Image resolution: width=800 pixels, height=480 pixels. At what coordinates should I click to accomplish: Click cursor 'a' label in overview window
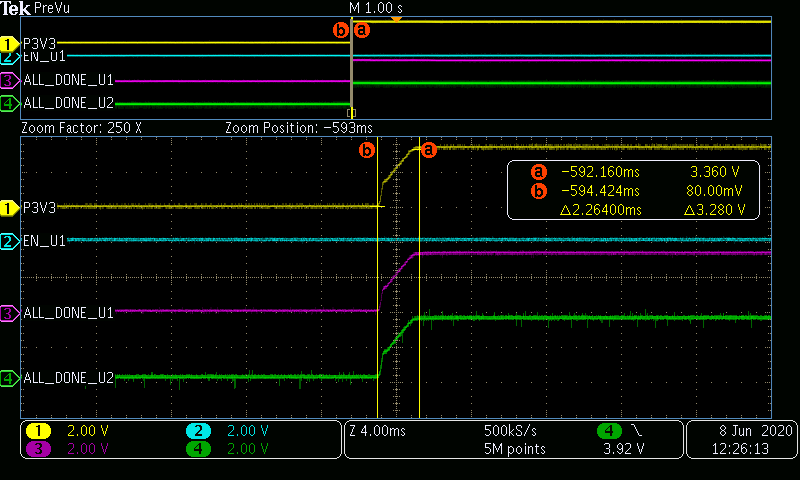361,30
